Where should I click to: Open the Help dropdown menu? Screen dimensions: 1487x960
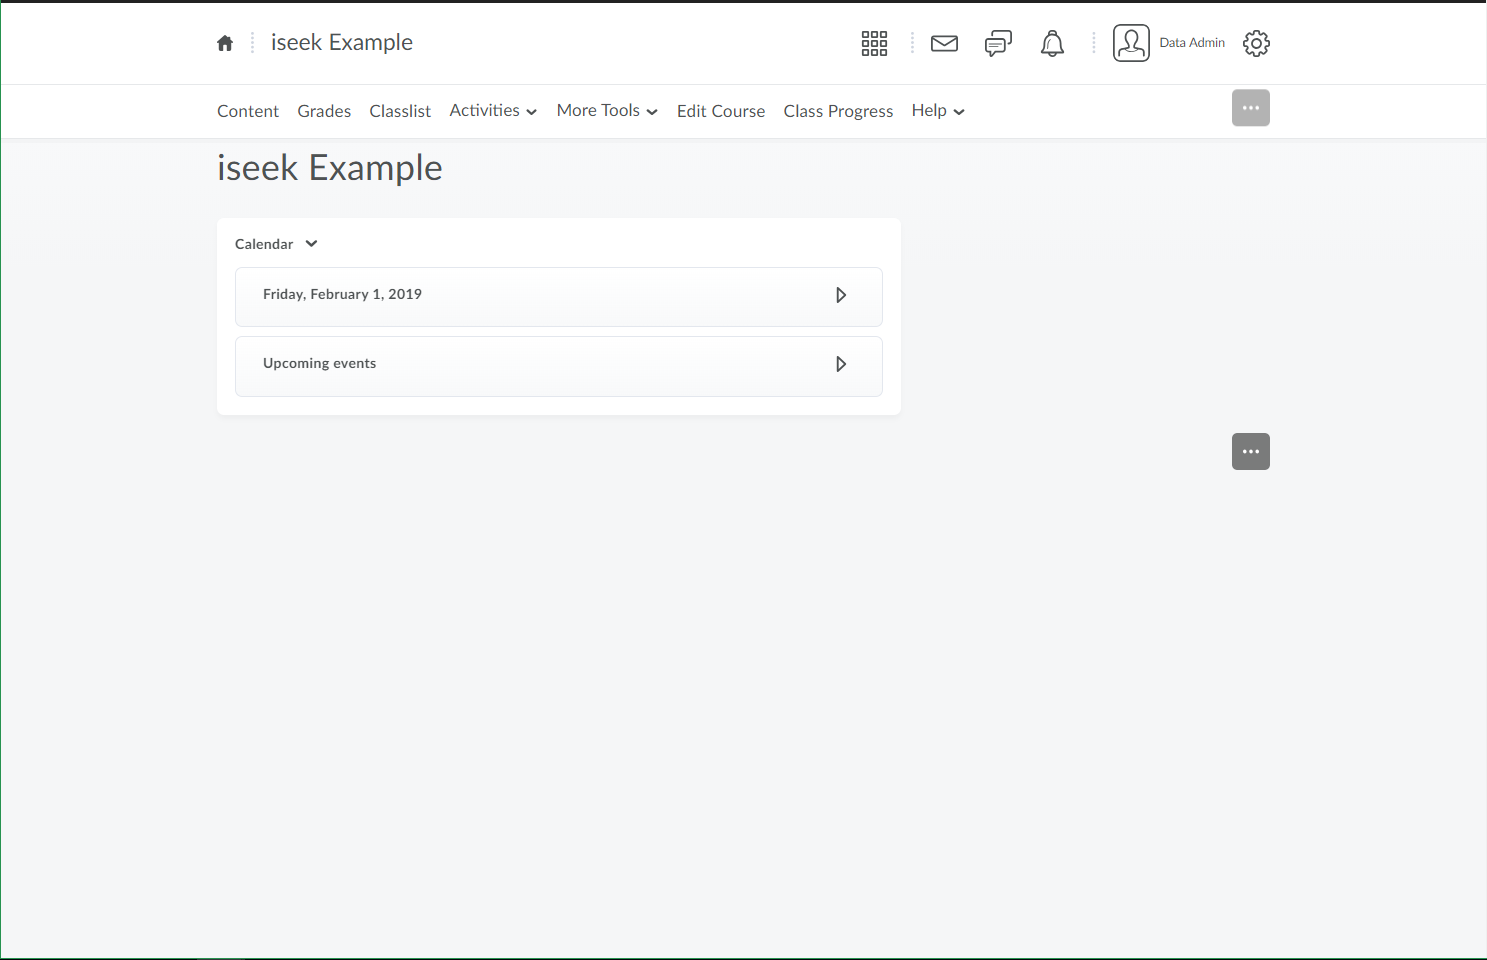(x=937, y=111)
